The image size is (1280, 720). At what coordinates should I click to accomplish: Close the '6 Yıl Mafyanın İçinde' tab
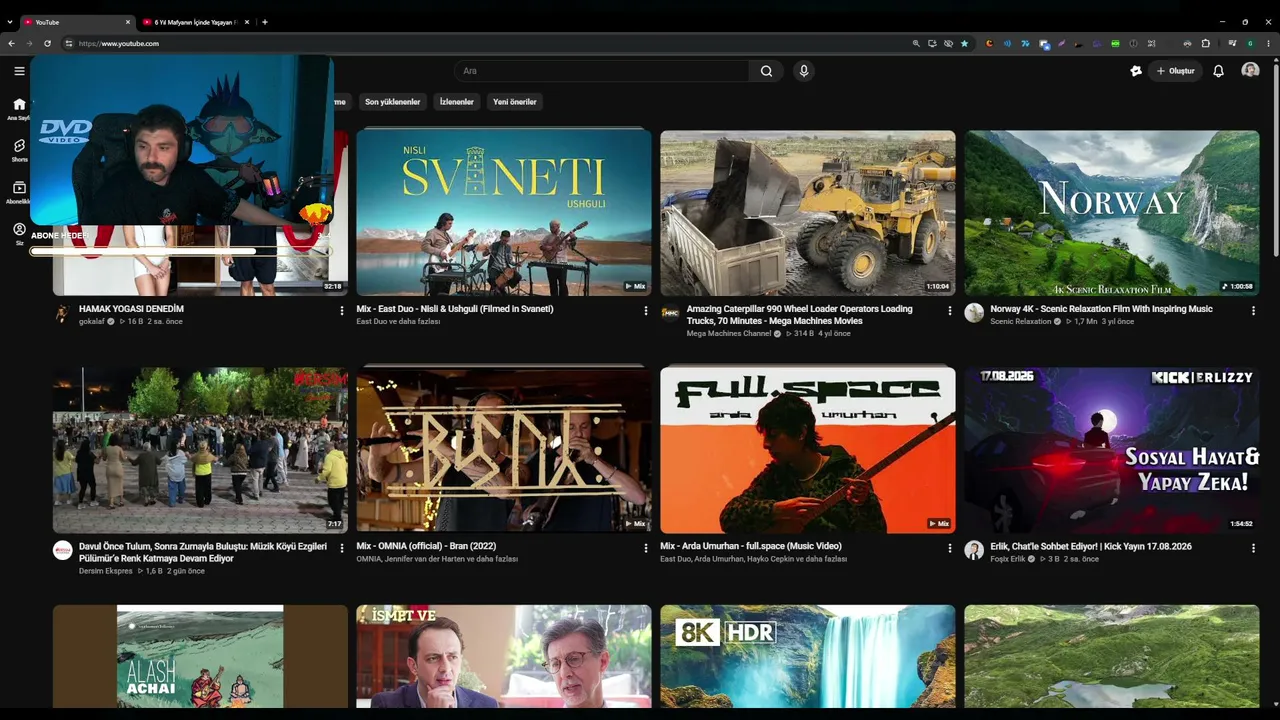point(247,22)
